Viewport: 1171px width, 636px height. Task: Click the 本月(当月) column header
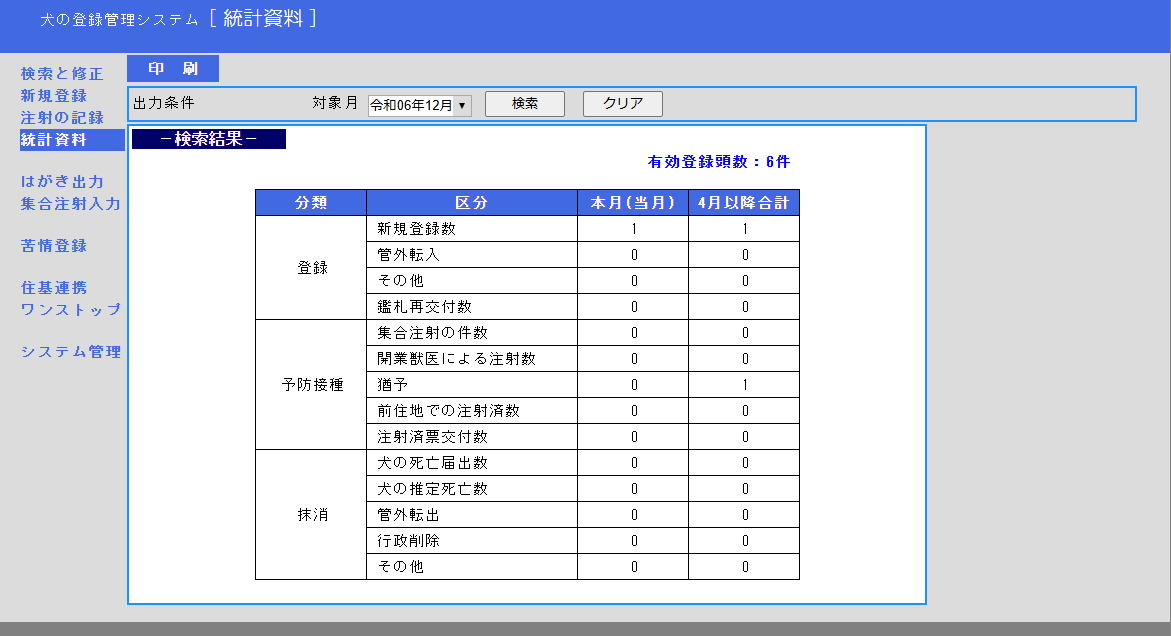(x=633, y=203)
